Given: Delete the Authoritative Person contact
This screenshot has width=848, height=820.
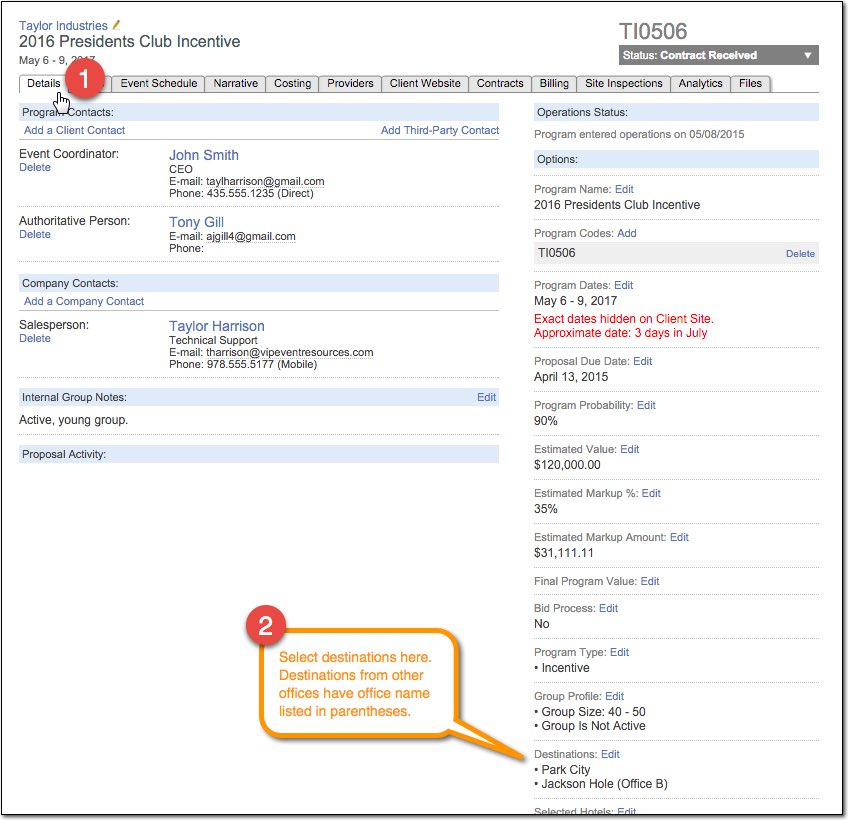Looking at the screenshot, I should [35, 235].
